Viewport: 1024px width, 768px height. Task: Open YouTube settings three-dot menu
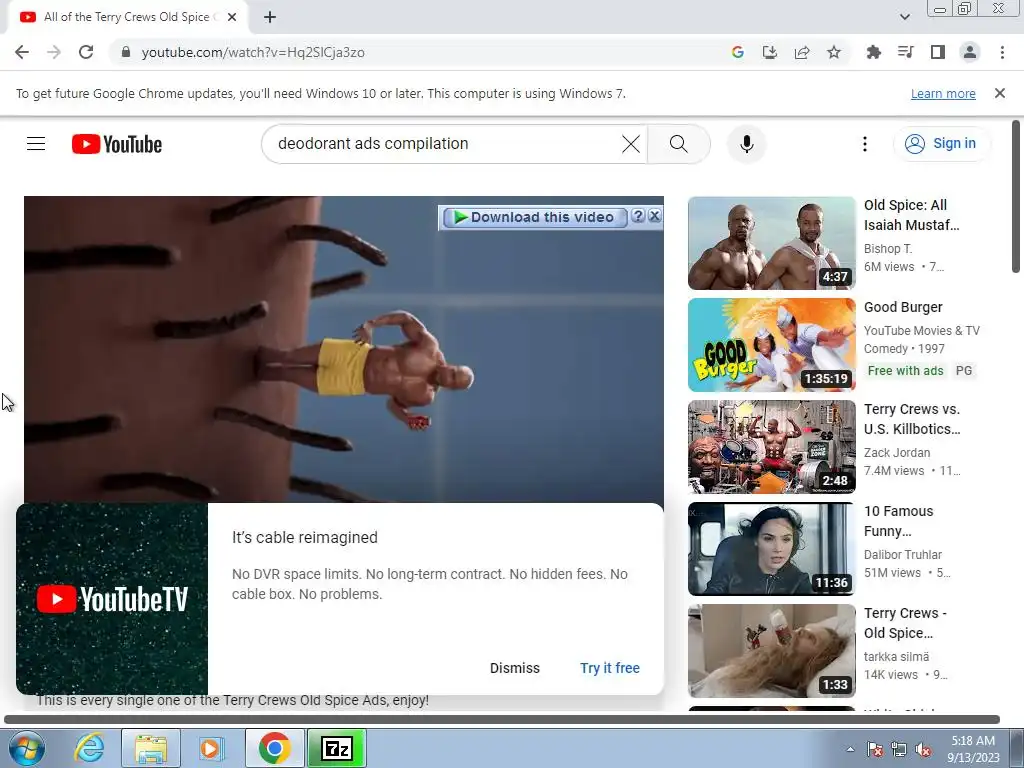tap(865, 144)
